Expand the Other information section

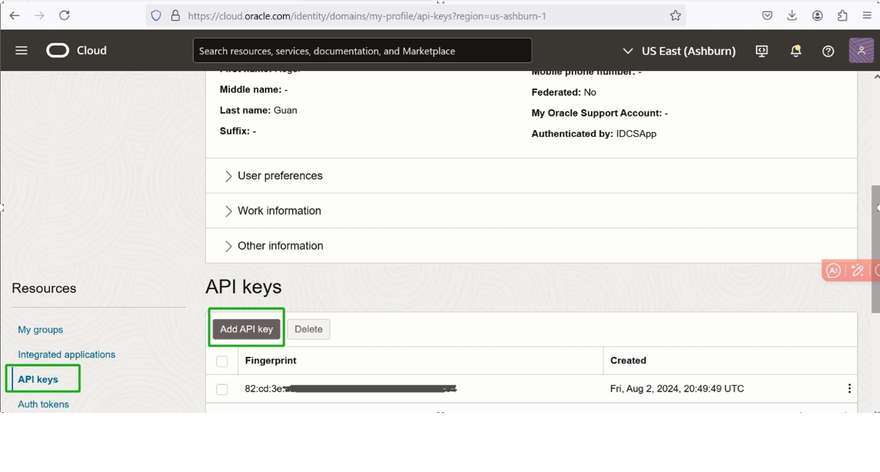point(279,246)
